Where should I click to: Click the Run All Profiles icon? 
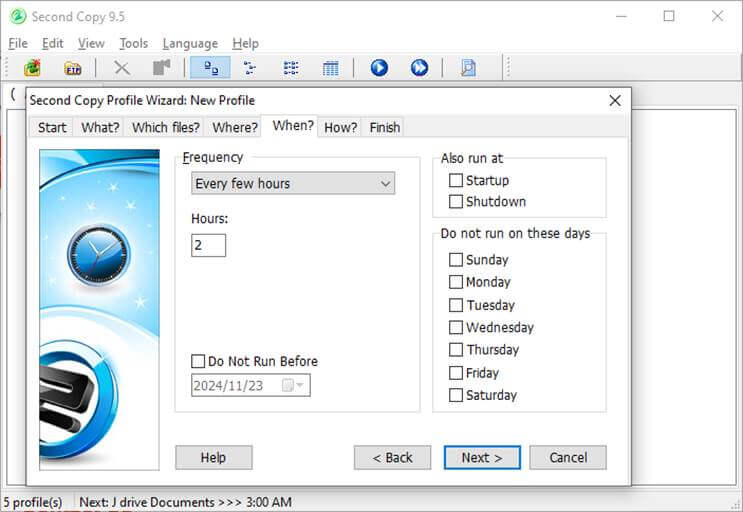pos(419,68)
